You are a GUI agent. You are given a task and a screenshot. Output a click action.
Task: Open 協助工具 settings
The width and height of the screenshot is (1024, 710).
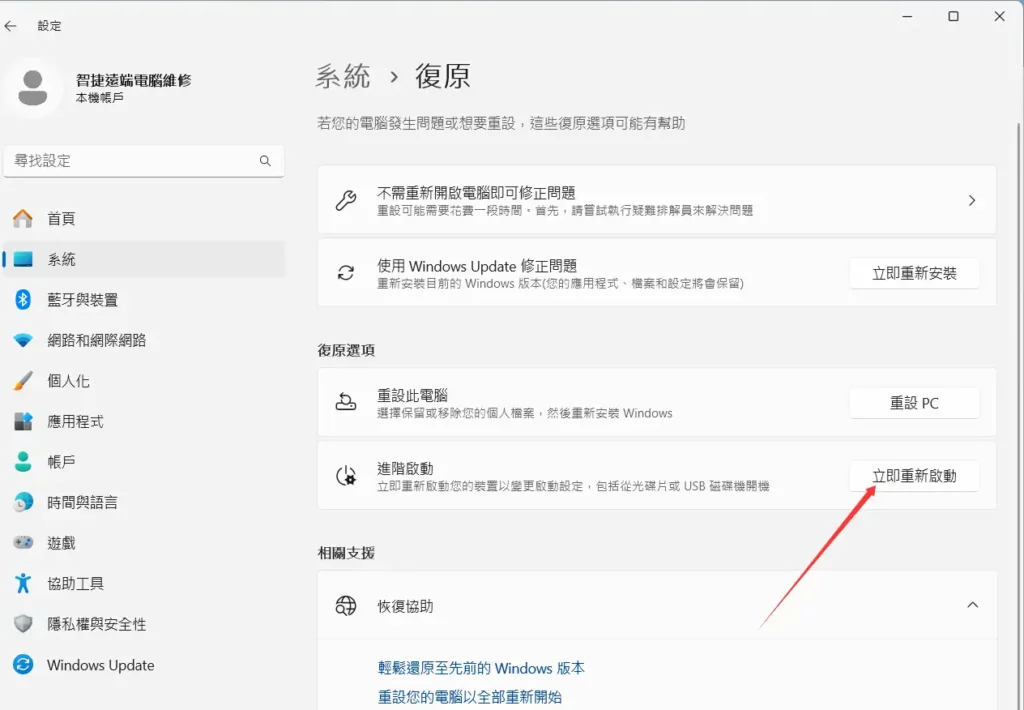tap(144, 583)
